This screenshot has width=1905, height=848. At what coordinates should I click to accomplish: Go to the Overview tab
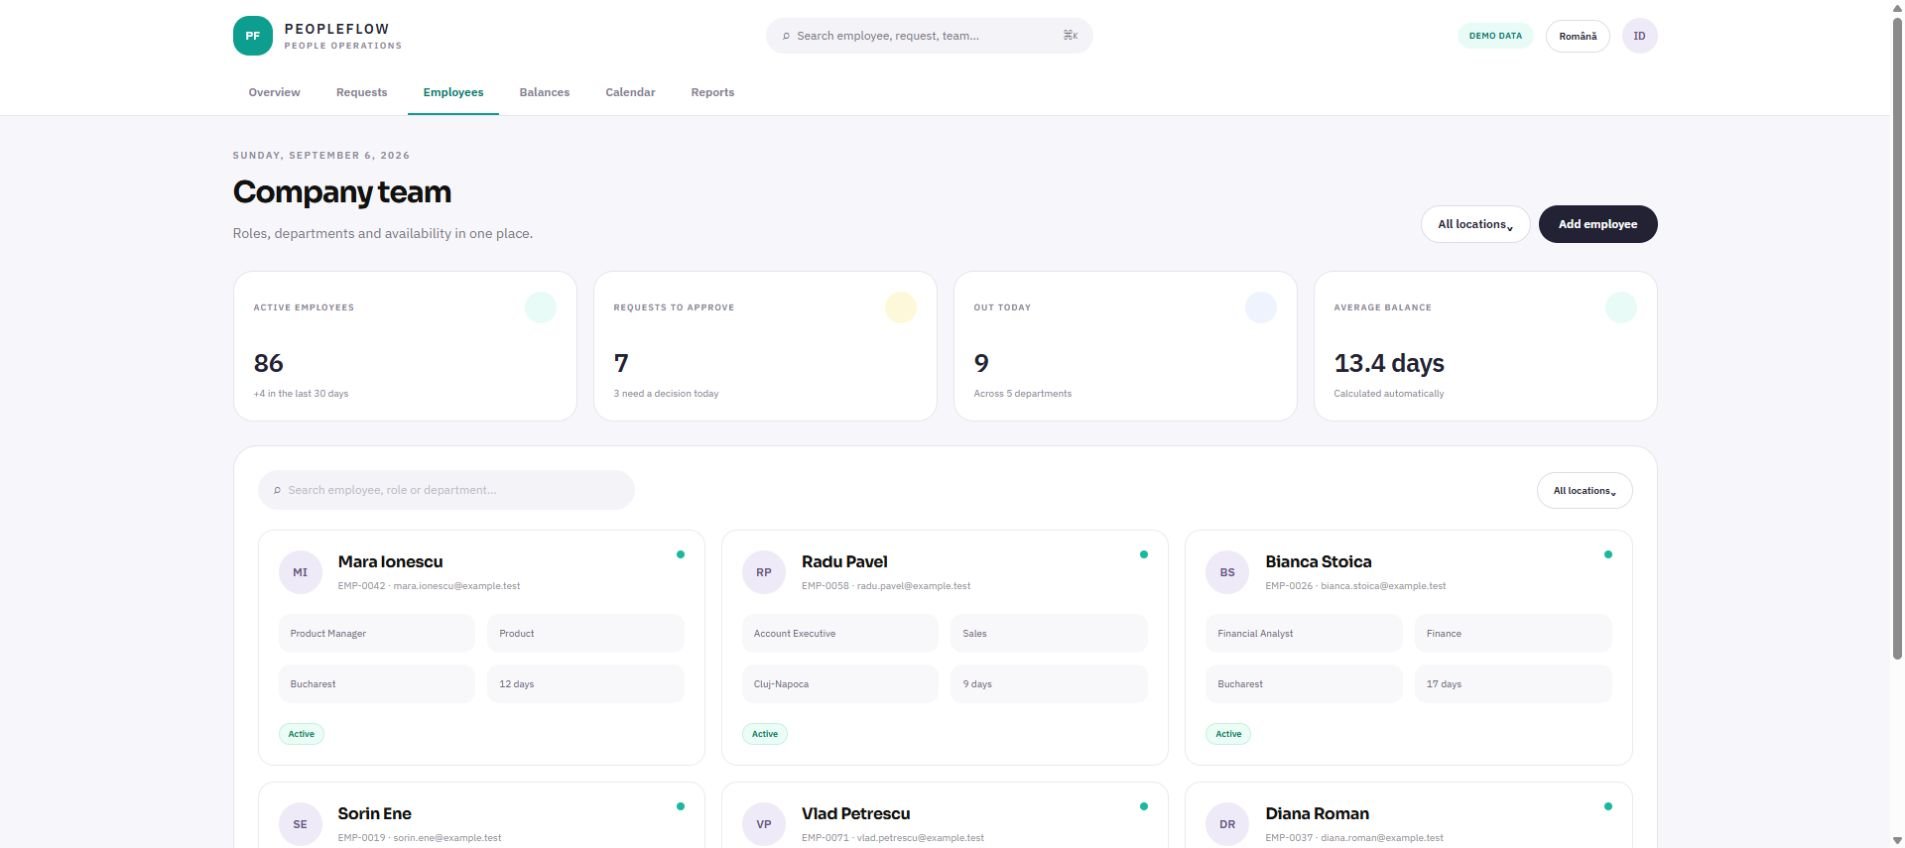(274, 92)
